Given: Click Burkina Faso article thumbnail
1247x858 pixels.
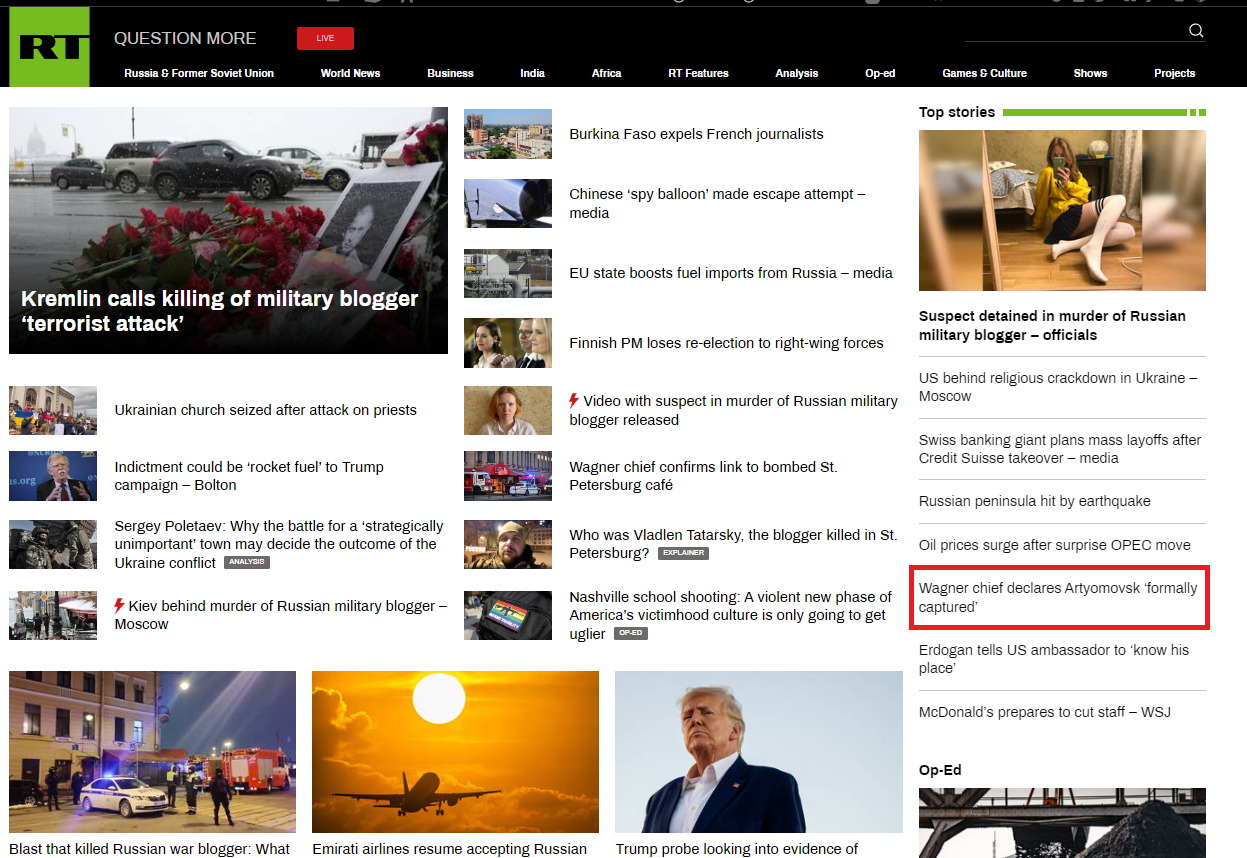Looking at the screenshot, I should [508, 134].
